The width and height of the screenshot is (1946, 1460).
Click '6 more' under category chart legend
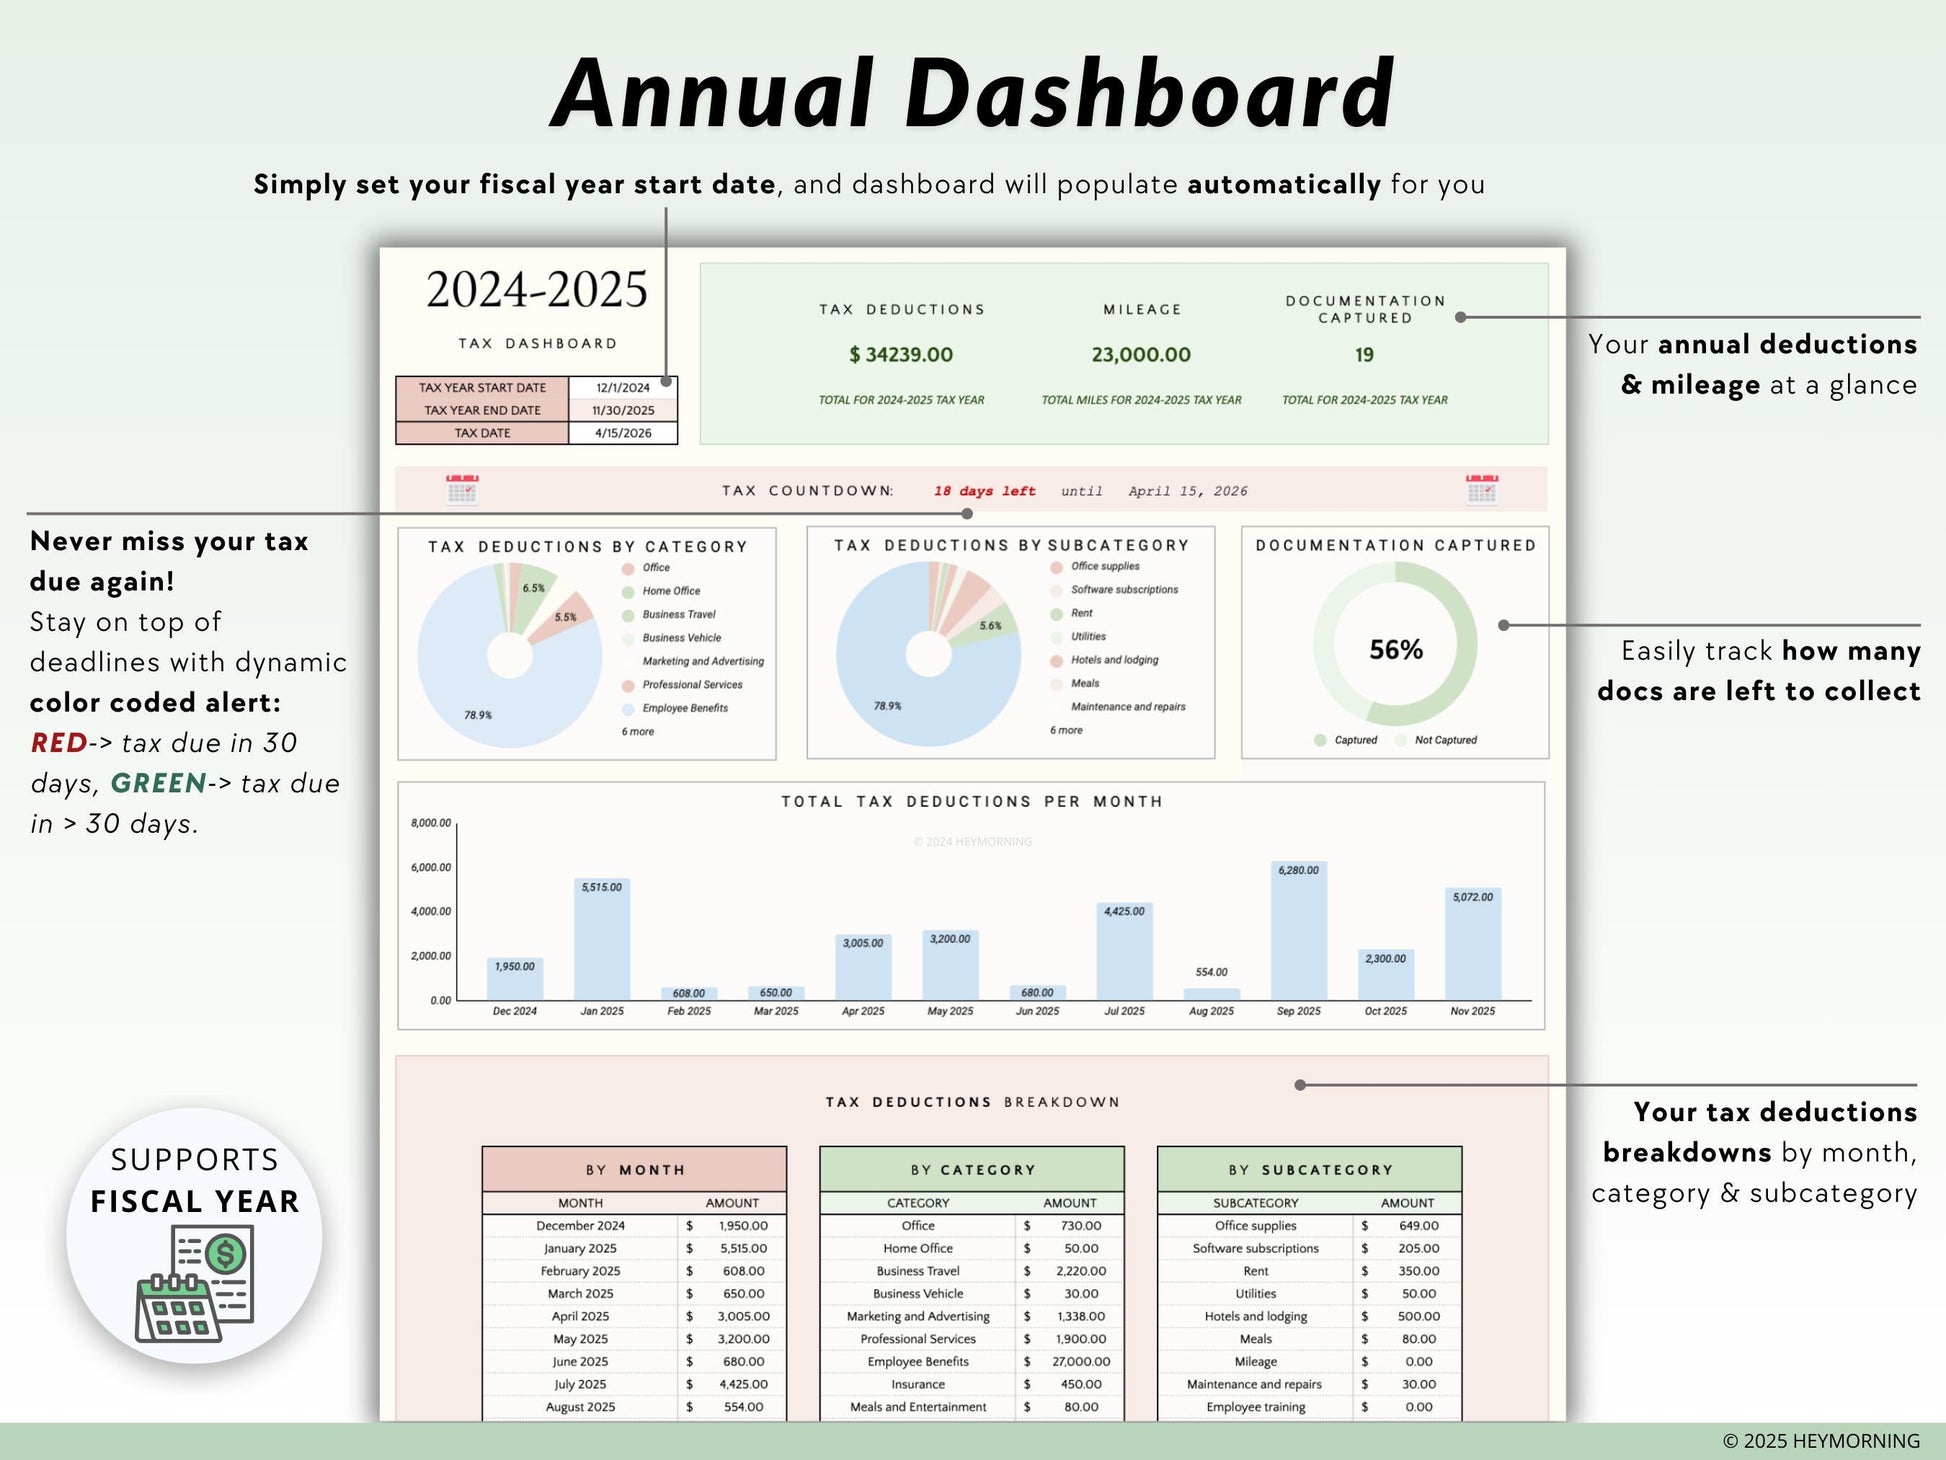coord(638,732)
